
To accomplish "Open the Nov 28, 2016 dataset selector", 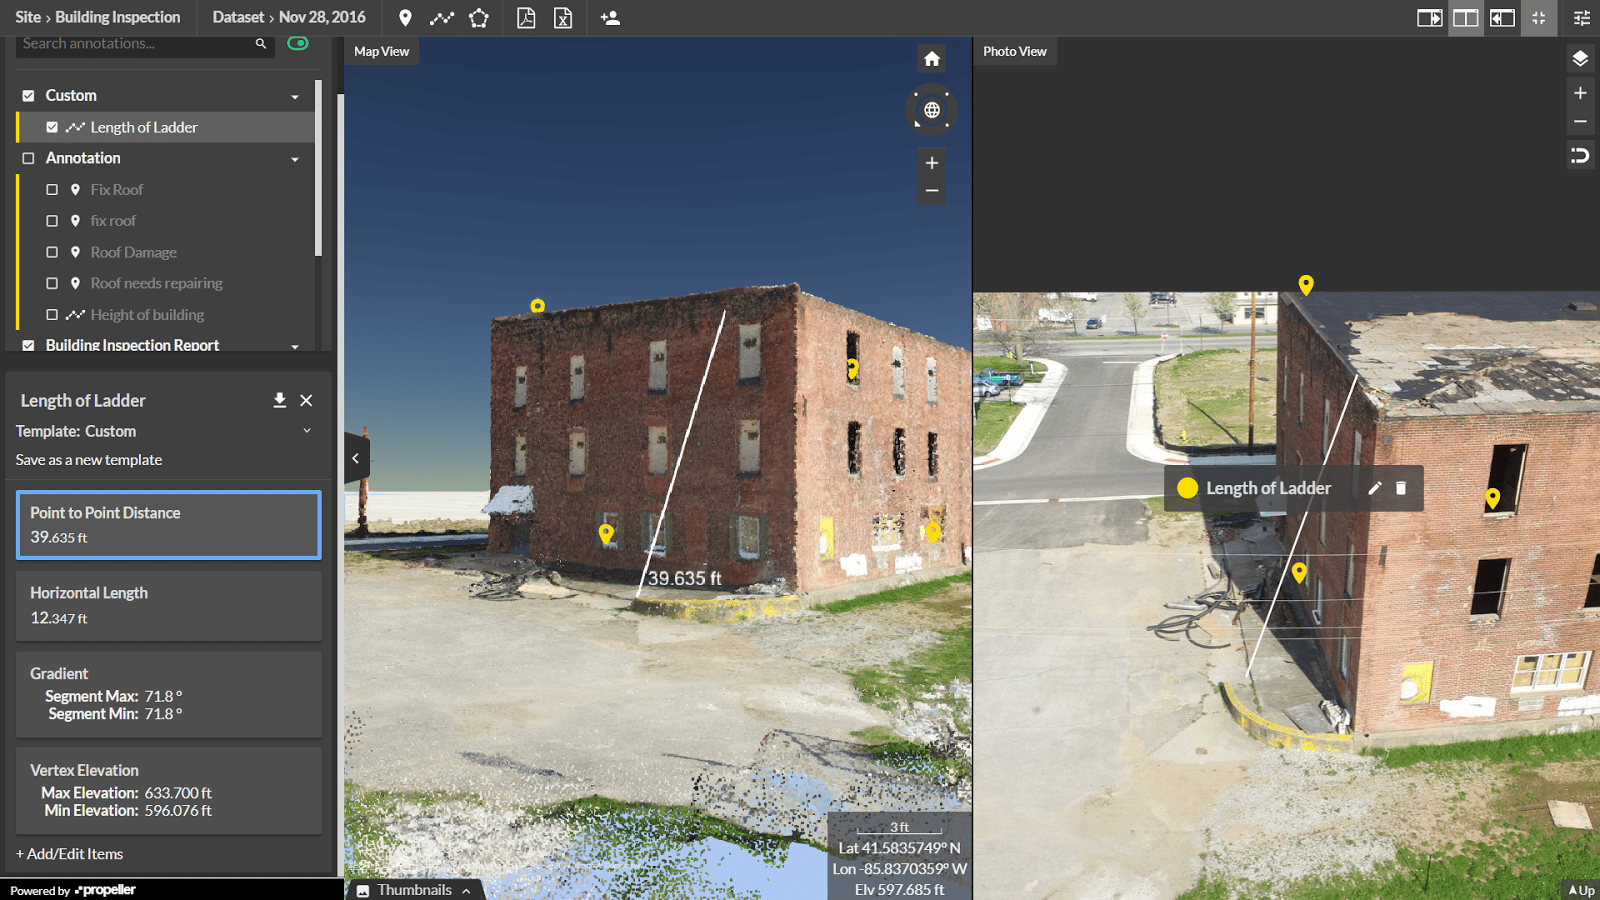I will pyautogui.click(x=322, y=17).
